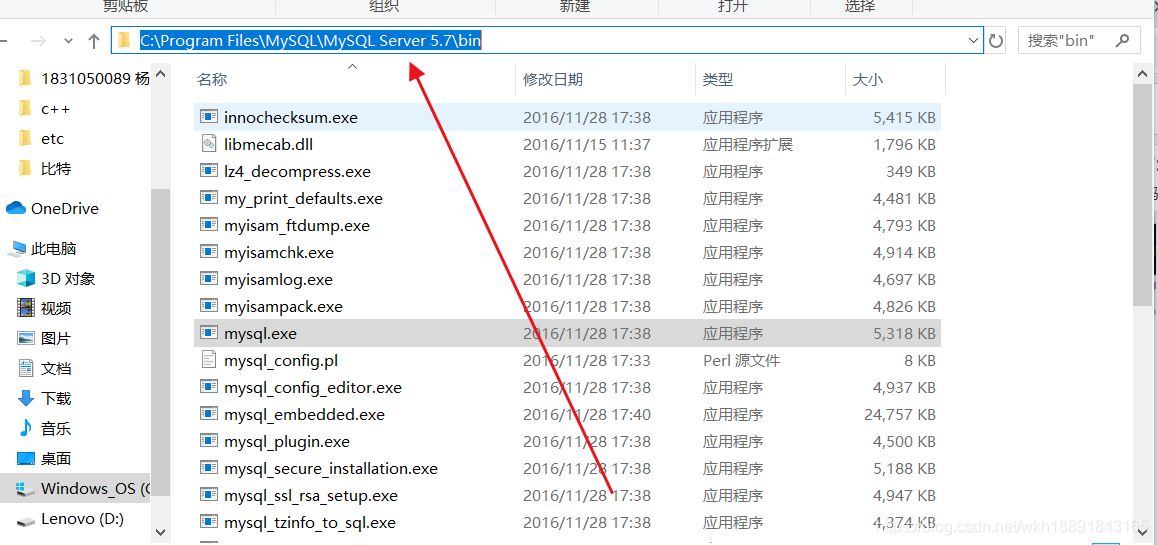Click the 打开 ribbon group label
The image size is (1158, 545).
click(733, 7)
